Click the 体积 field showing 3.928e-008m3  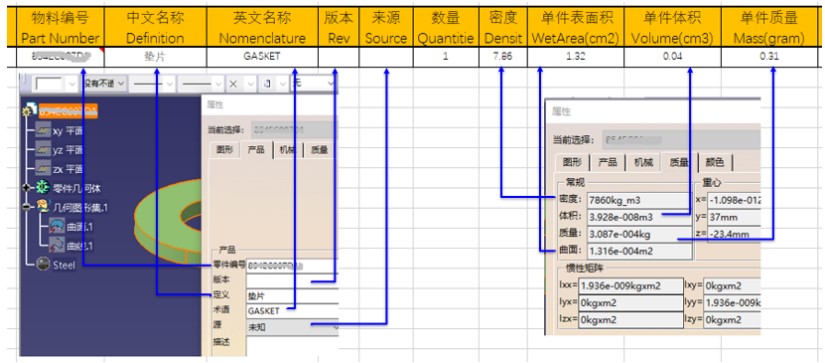tap(639, 217)
